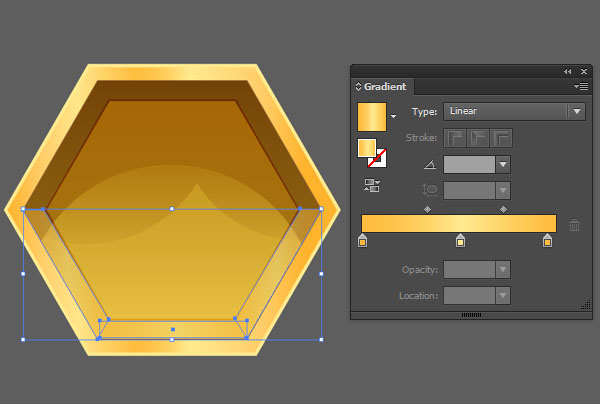Activate the gradient fill box
This screenshot has height=404, width=600.
[366, 148]
